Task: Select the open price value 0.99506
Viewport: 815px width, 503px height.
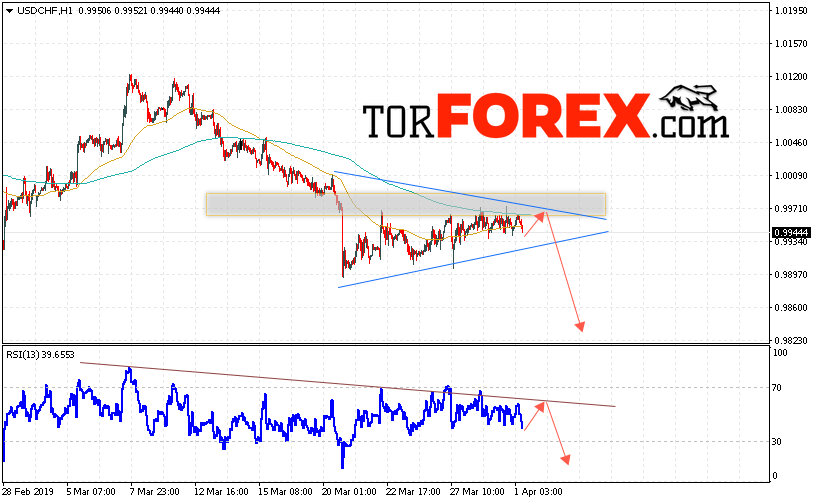Action: click(x=95, y=10)
